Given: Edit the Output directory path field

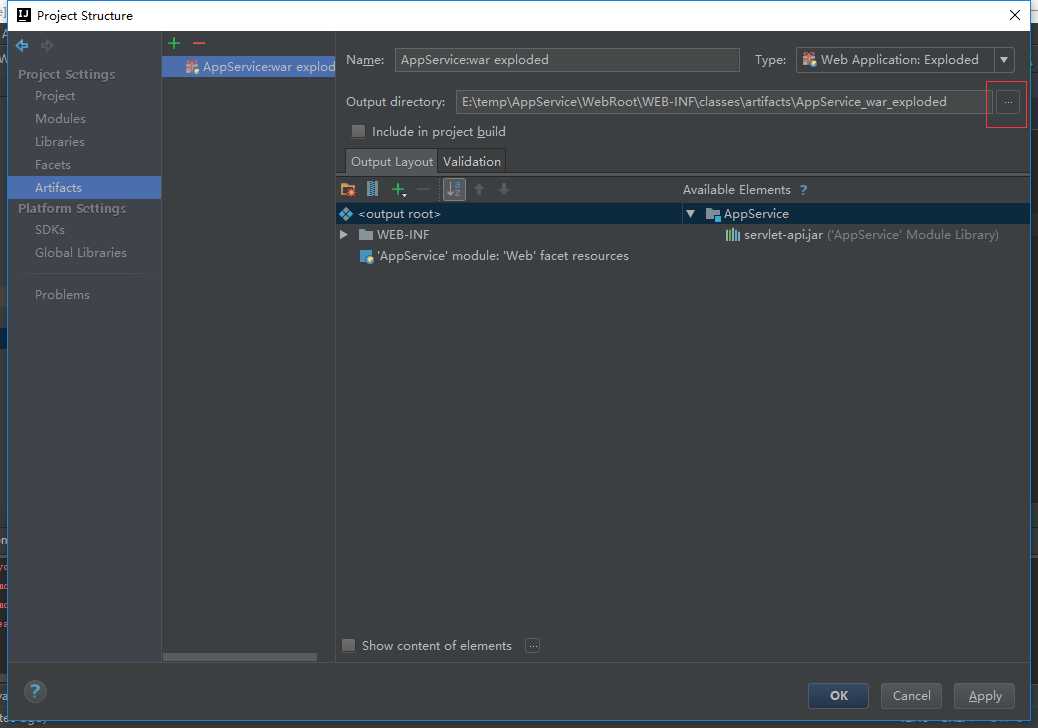Looking at the screenshot, I should point(723,102).
